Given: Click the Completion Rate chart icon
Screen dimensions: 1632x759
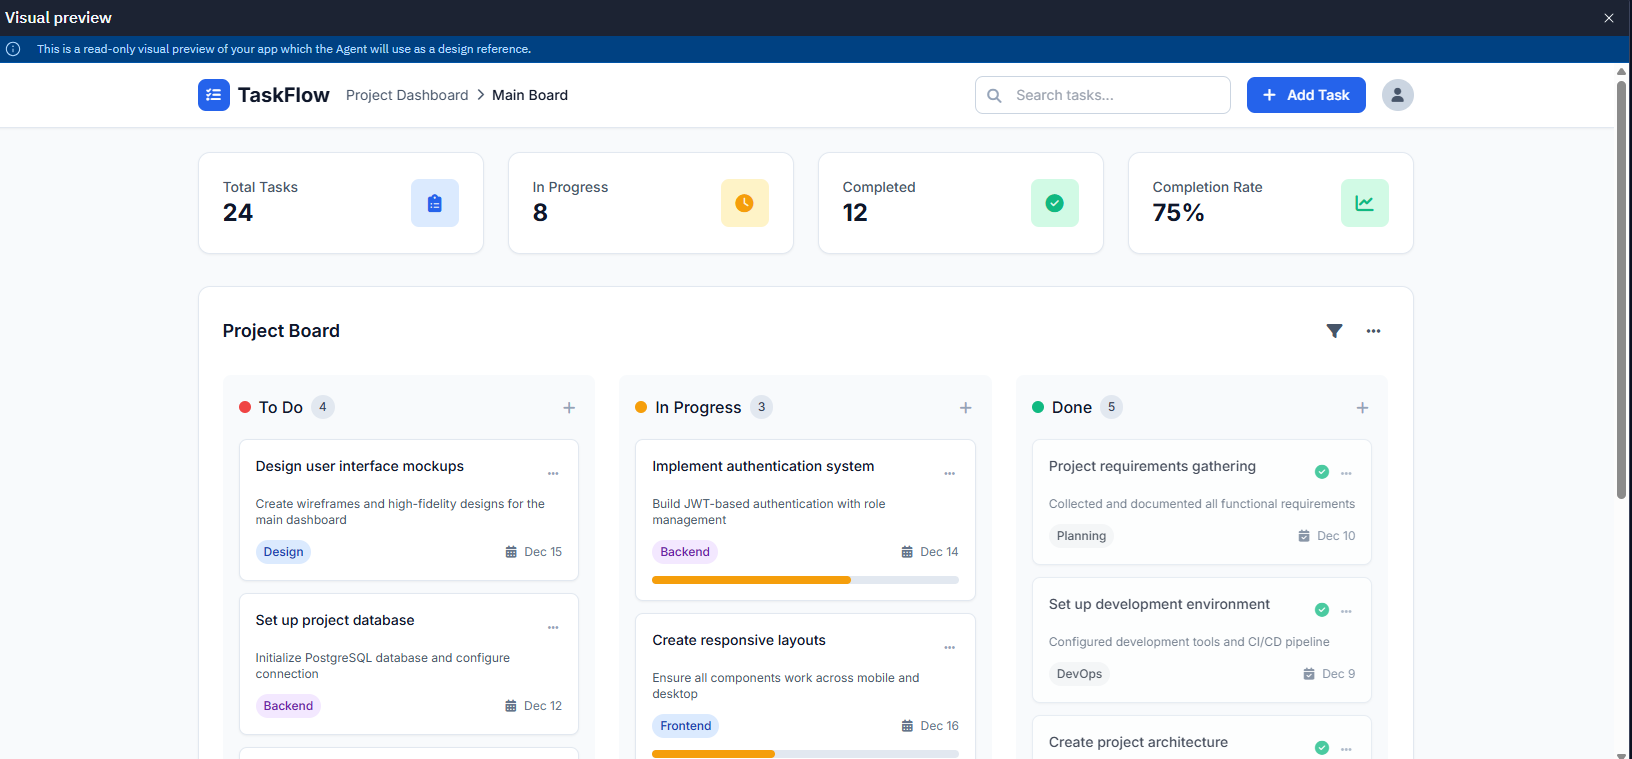Looking at the screenshot, I should pos(1364,203).
